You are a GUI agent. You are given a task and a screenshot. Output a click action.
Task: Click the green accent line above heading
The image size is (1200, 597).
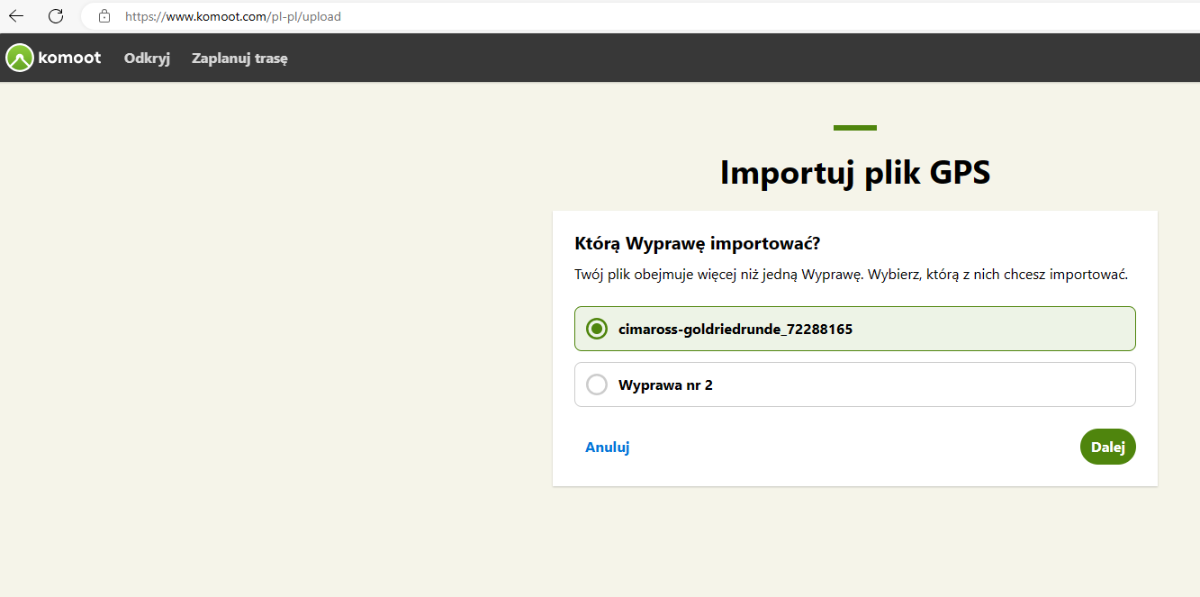pyautogui.click(x=855, y=127)
